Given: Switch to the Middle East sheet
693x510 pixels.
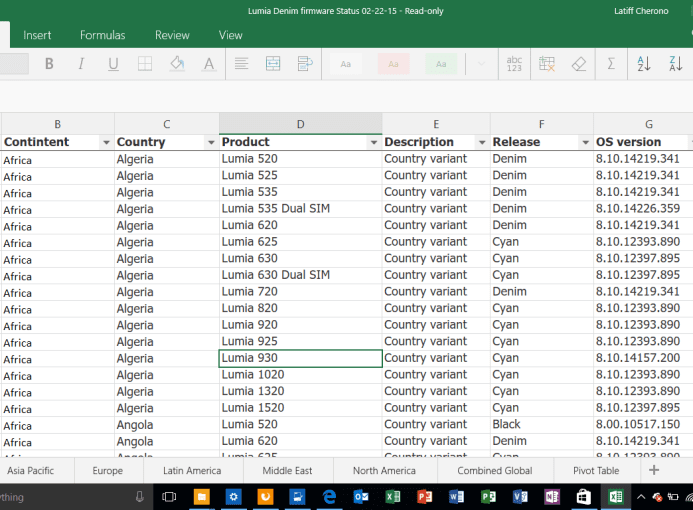Looking at the screenshot, I should click(x=287, y=471).
